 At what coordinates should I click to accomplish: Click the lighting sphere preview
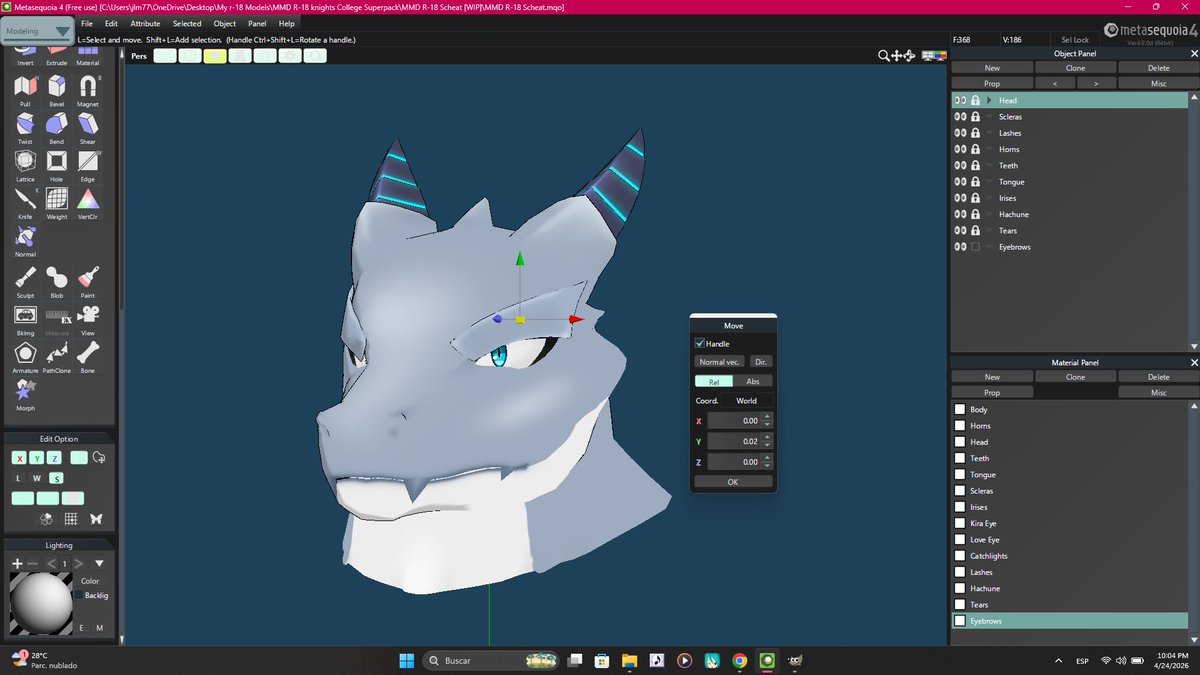point(41,603)
